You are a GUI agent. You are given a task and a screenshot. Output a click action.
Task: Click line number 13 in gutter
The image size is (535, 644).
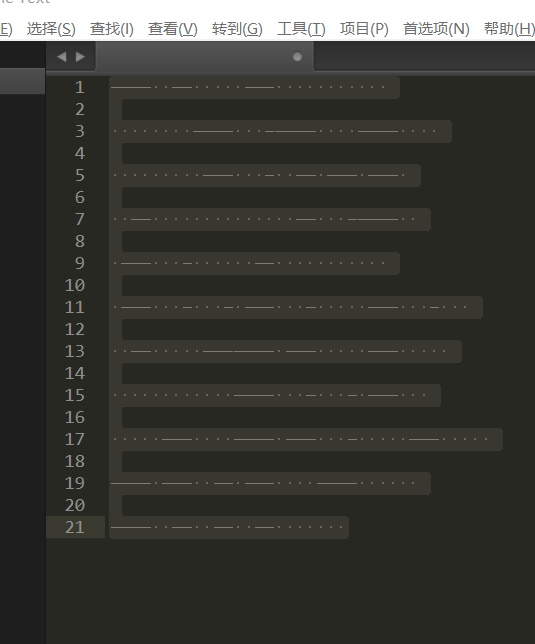pos(75,351)
